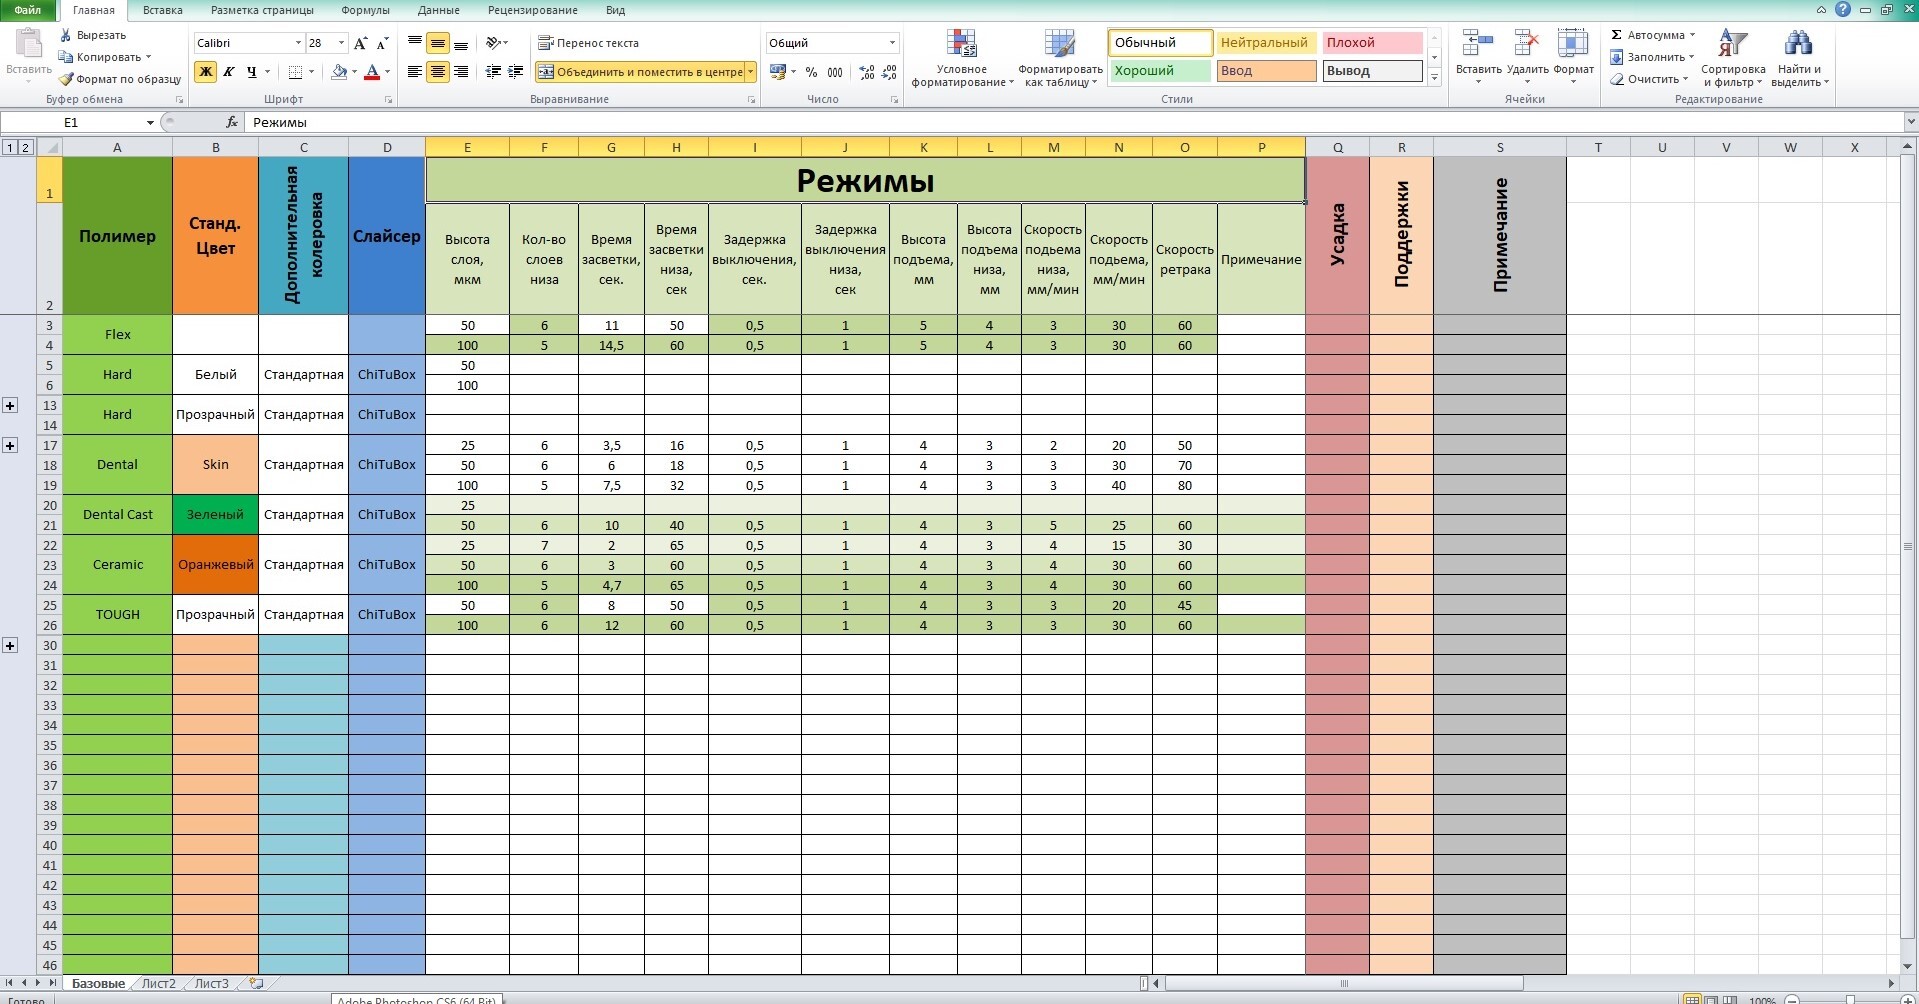Image resolution: width=1919 pixels, height=1004 pixels.
Task: Expand grouped rows with plus beside row 17
Action: [10, 445]
